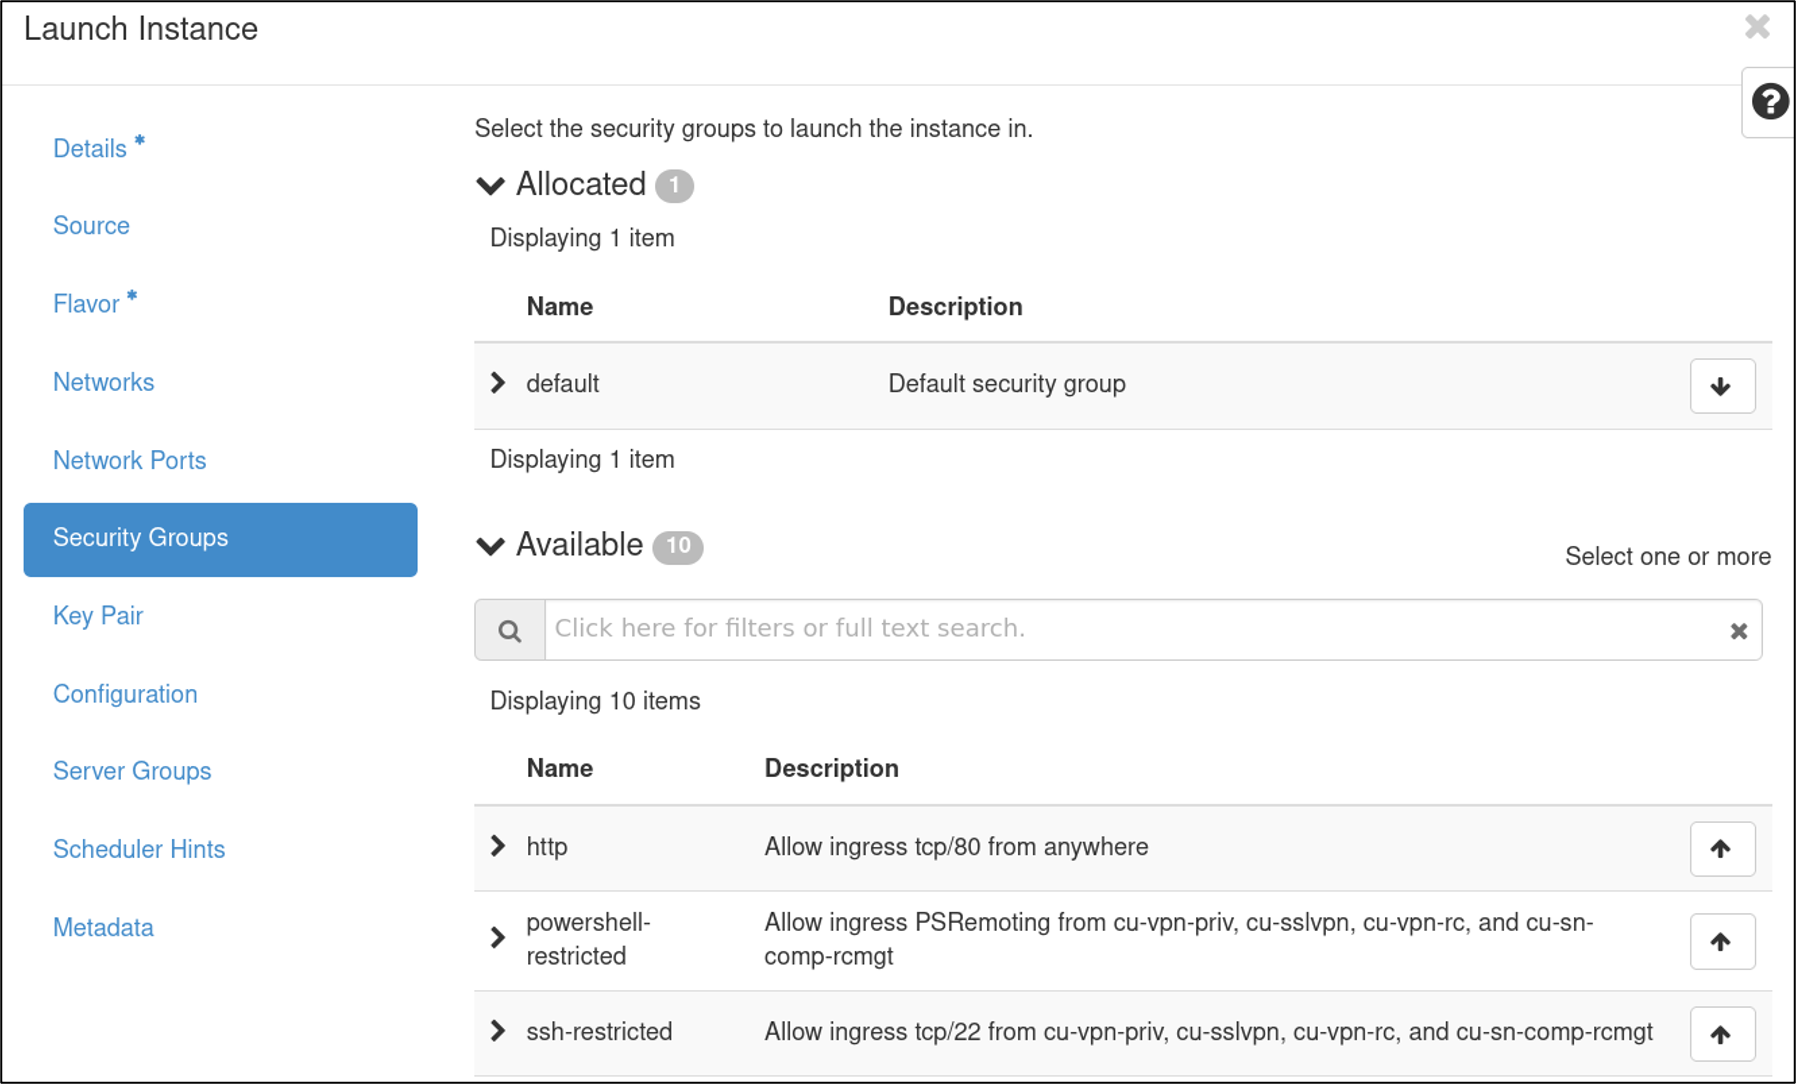Click the Launch Instance dialog title
Image resolution: width=1796 pixels, height=1084 pixels.
(x=141, y=29)
